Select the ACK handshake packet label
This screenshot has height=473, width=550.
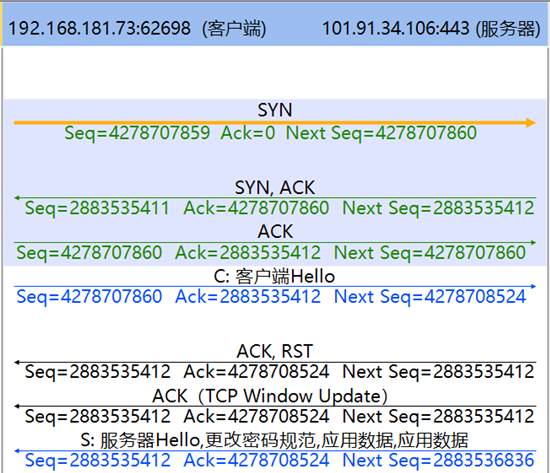coord(275,232)
